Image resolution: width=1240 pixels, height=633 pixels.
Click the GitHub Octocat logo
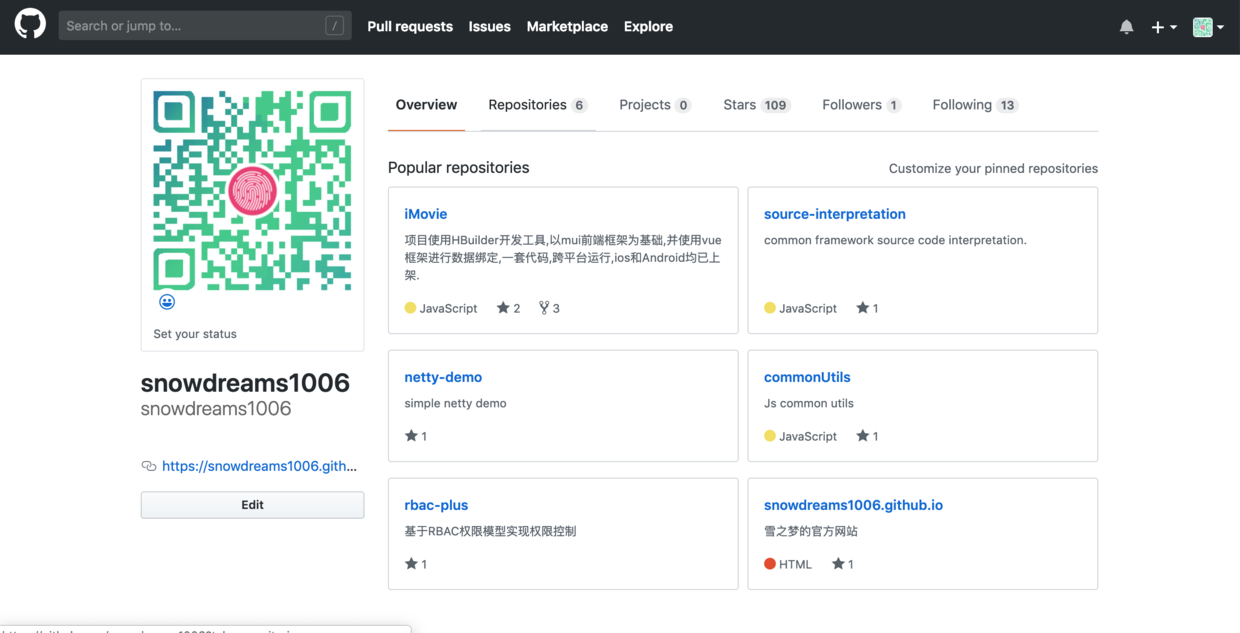tap(30, 25)
